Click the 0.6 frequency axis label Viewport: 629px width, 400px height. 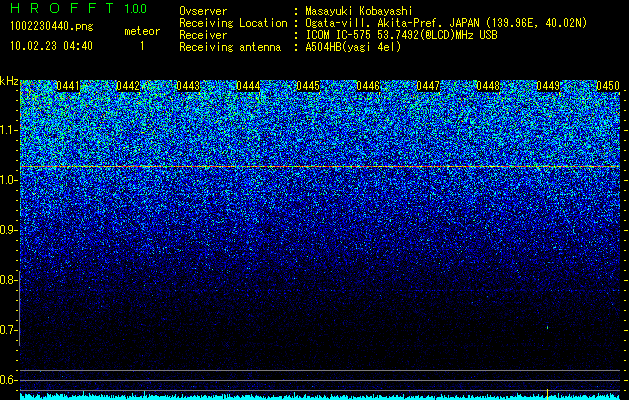(7, 380)
